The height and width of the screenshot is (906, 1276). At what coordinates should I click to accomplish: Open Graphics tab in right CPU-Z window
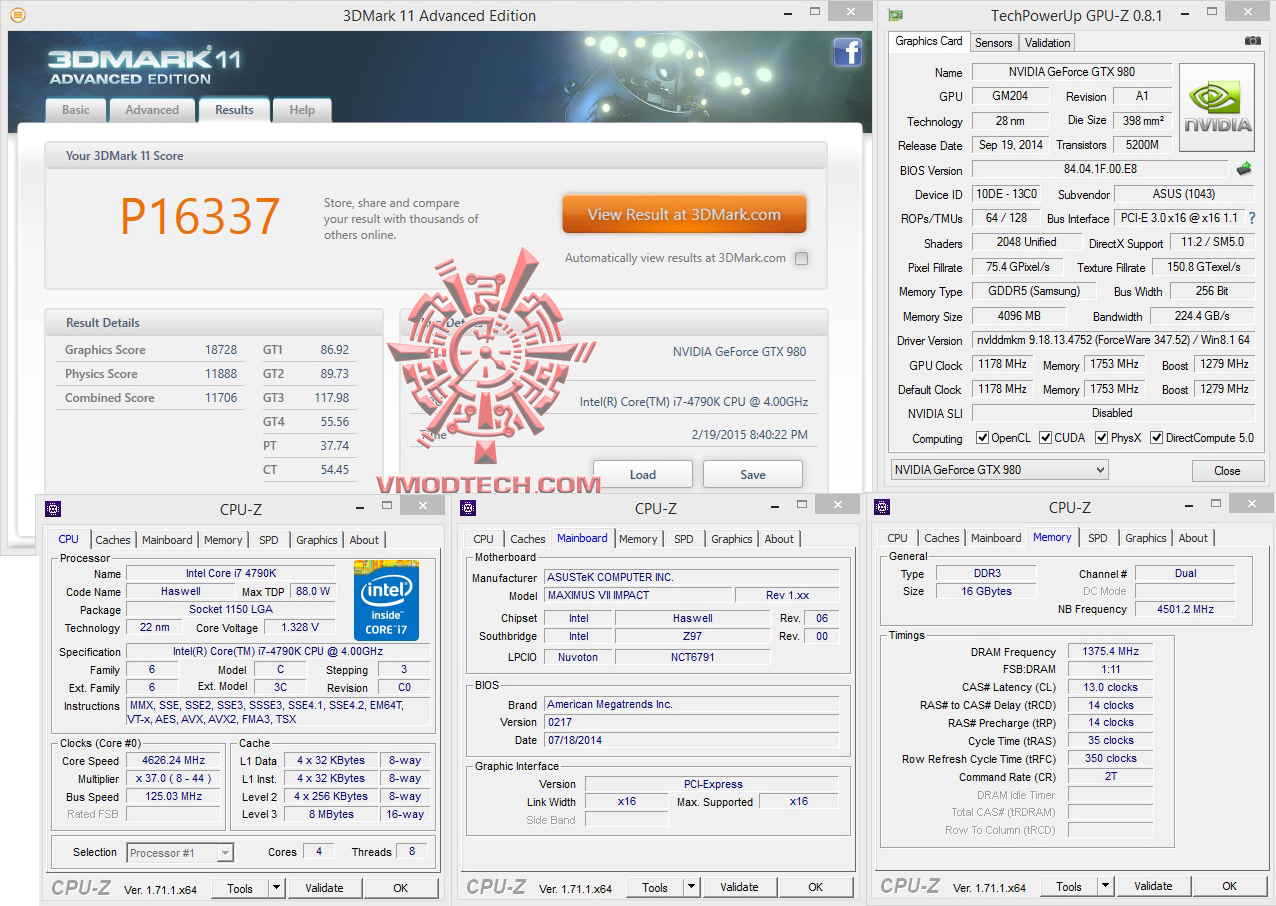tap(1146, 538)
